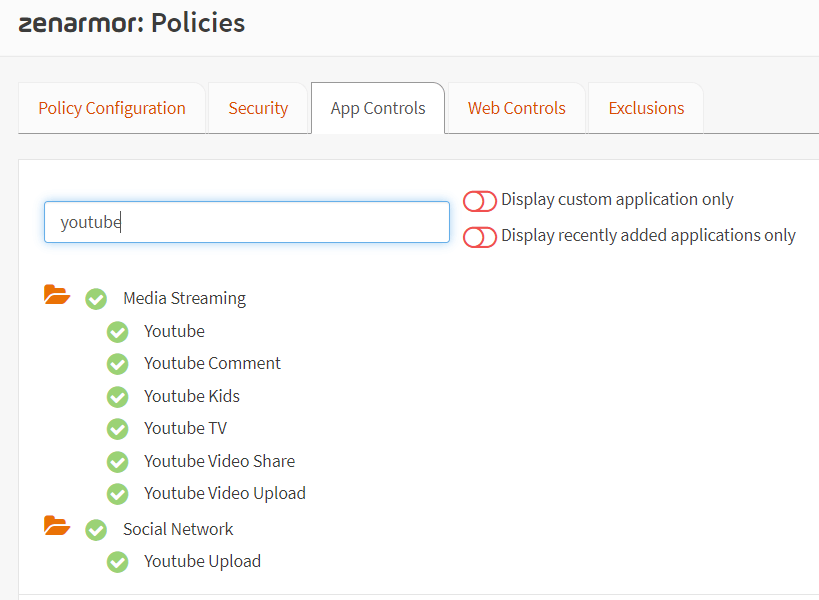Select the App Controls tab

378,108
